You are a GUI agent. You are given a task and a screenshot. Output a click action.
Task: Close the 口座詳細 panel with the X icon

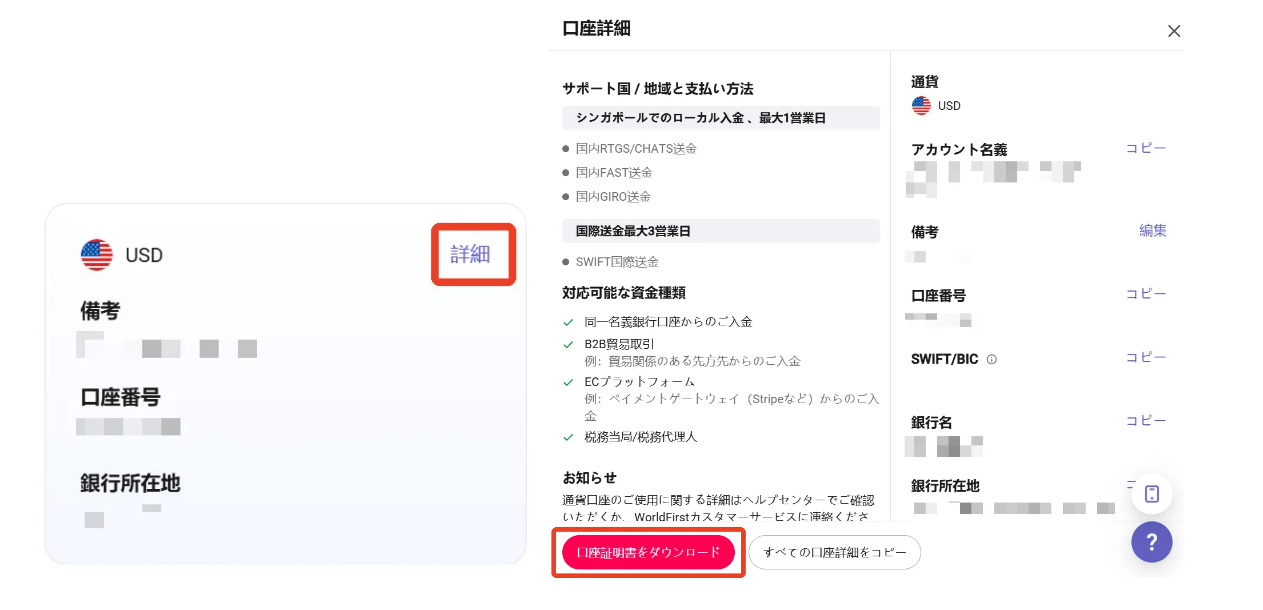click(1174, 31)
